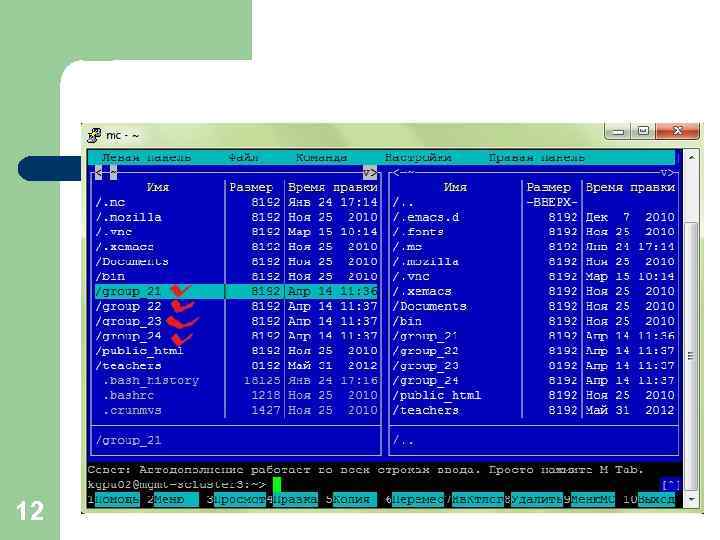Screen dimensions: 720x540
Task: Minimize the mc terminal window
Action: [x=619, y=131]
